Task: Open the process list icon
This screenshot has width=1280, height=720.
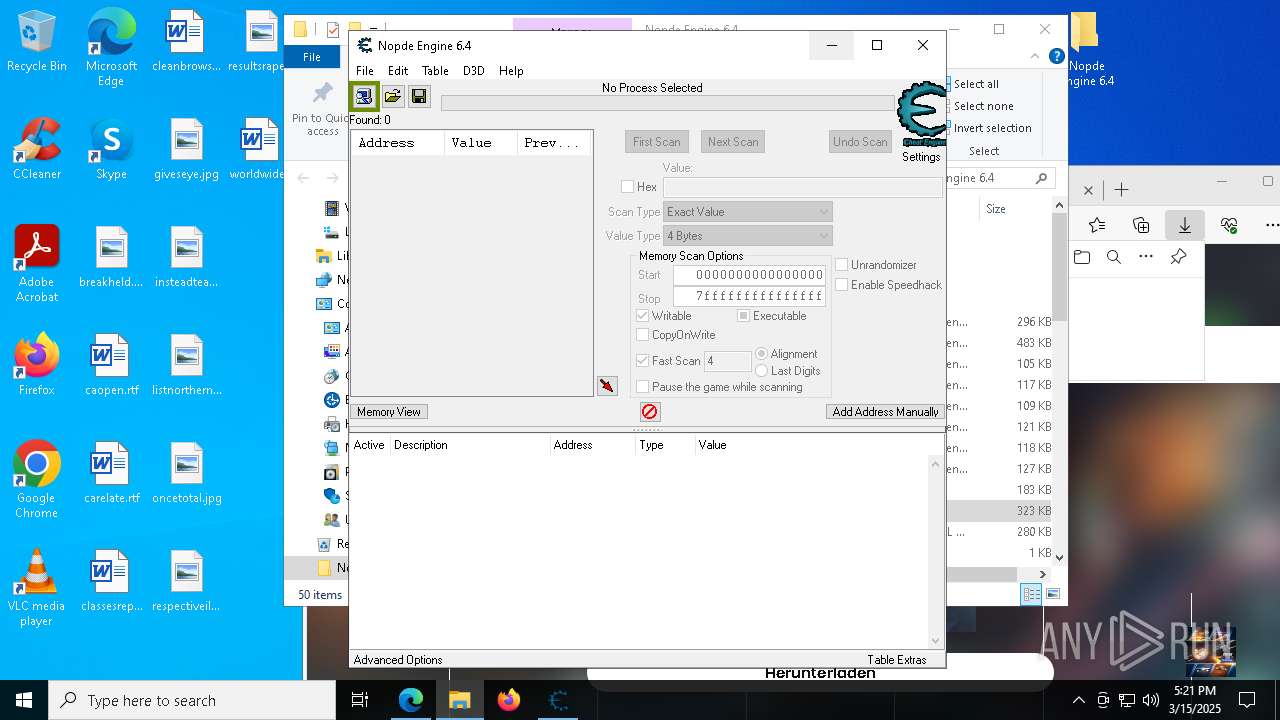Action: coord(364,96)
